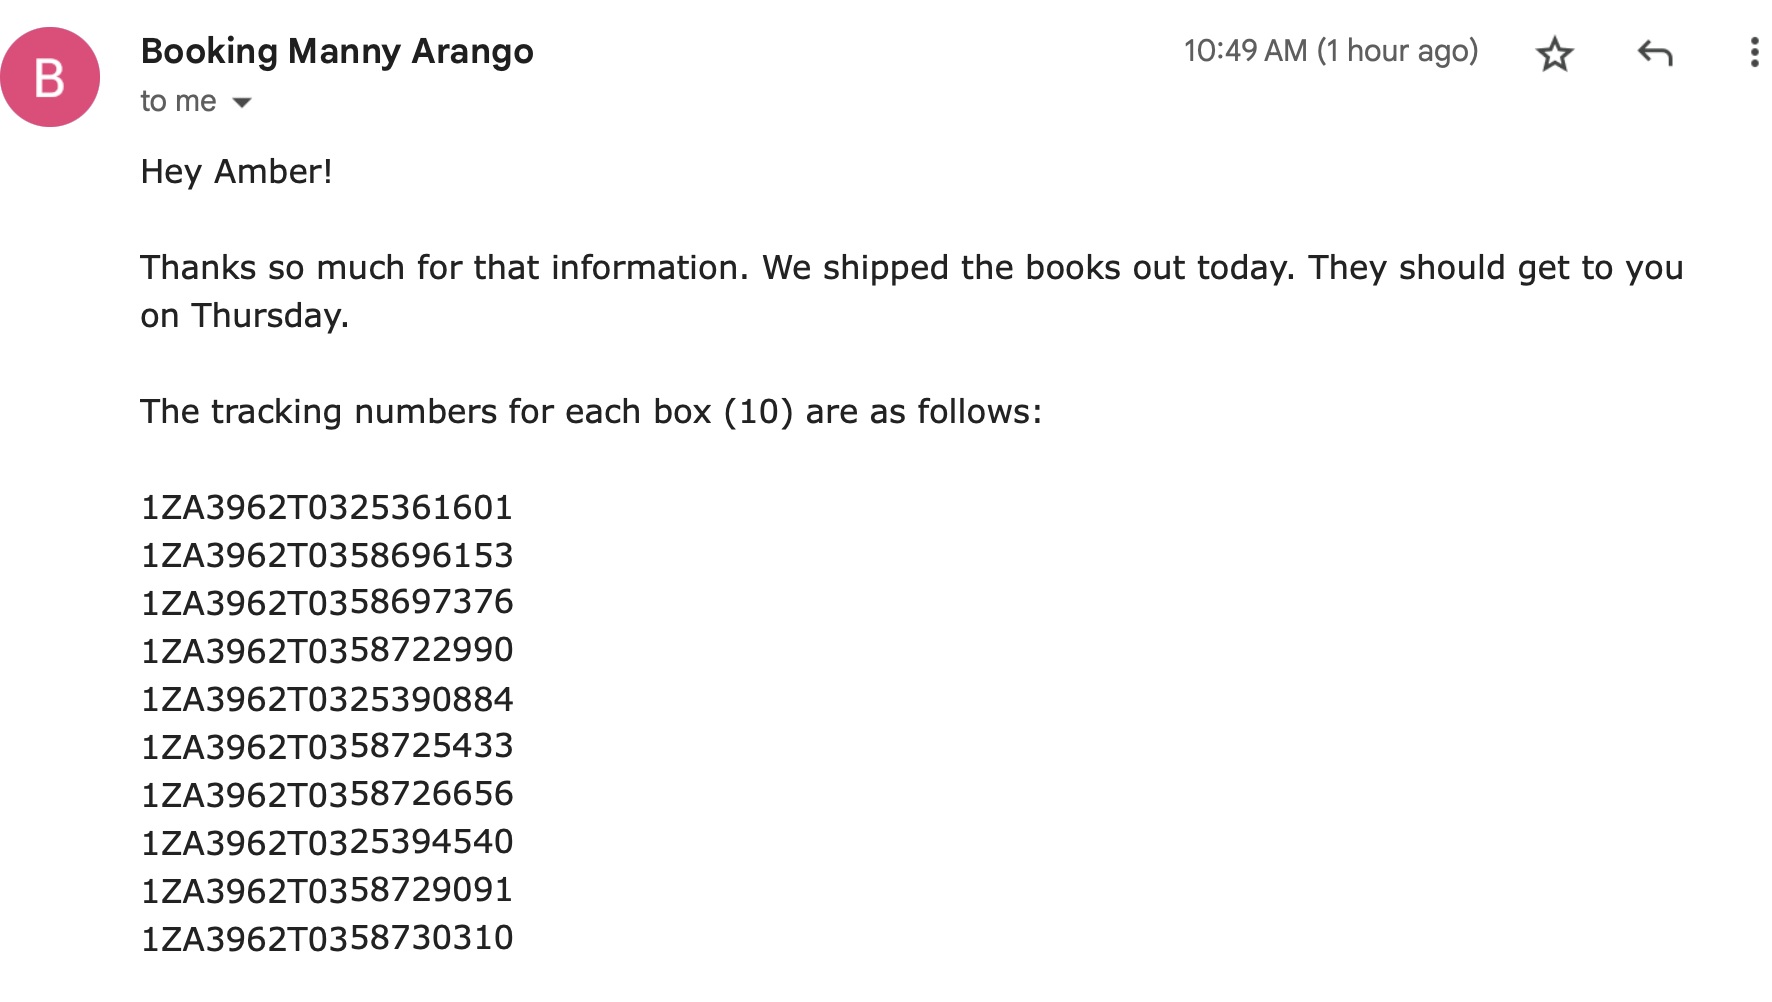This screenshot has width=1772, height=1002.
Task: Click the pink B sender avatar
Action: [x=50, y=77]
